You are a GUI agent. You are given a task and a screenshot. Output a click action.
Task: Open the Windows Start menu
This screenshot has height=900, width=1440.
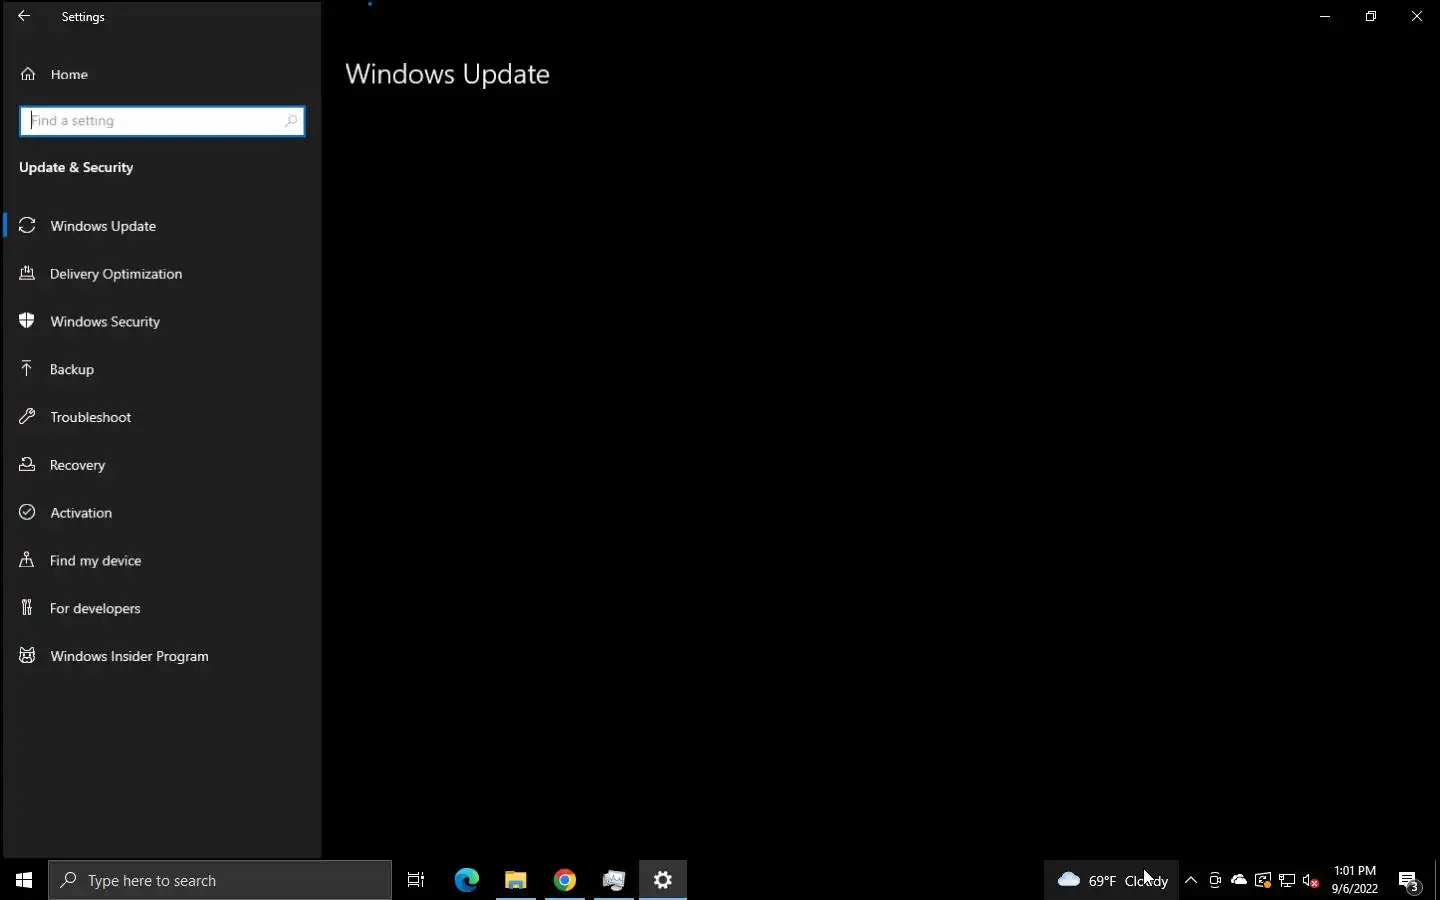(24, 880)
